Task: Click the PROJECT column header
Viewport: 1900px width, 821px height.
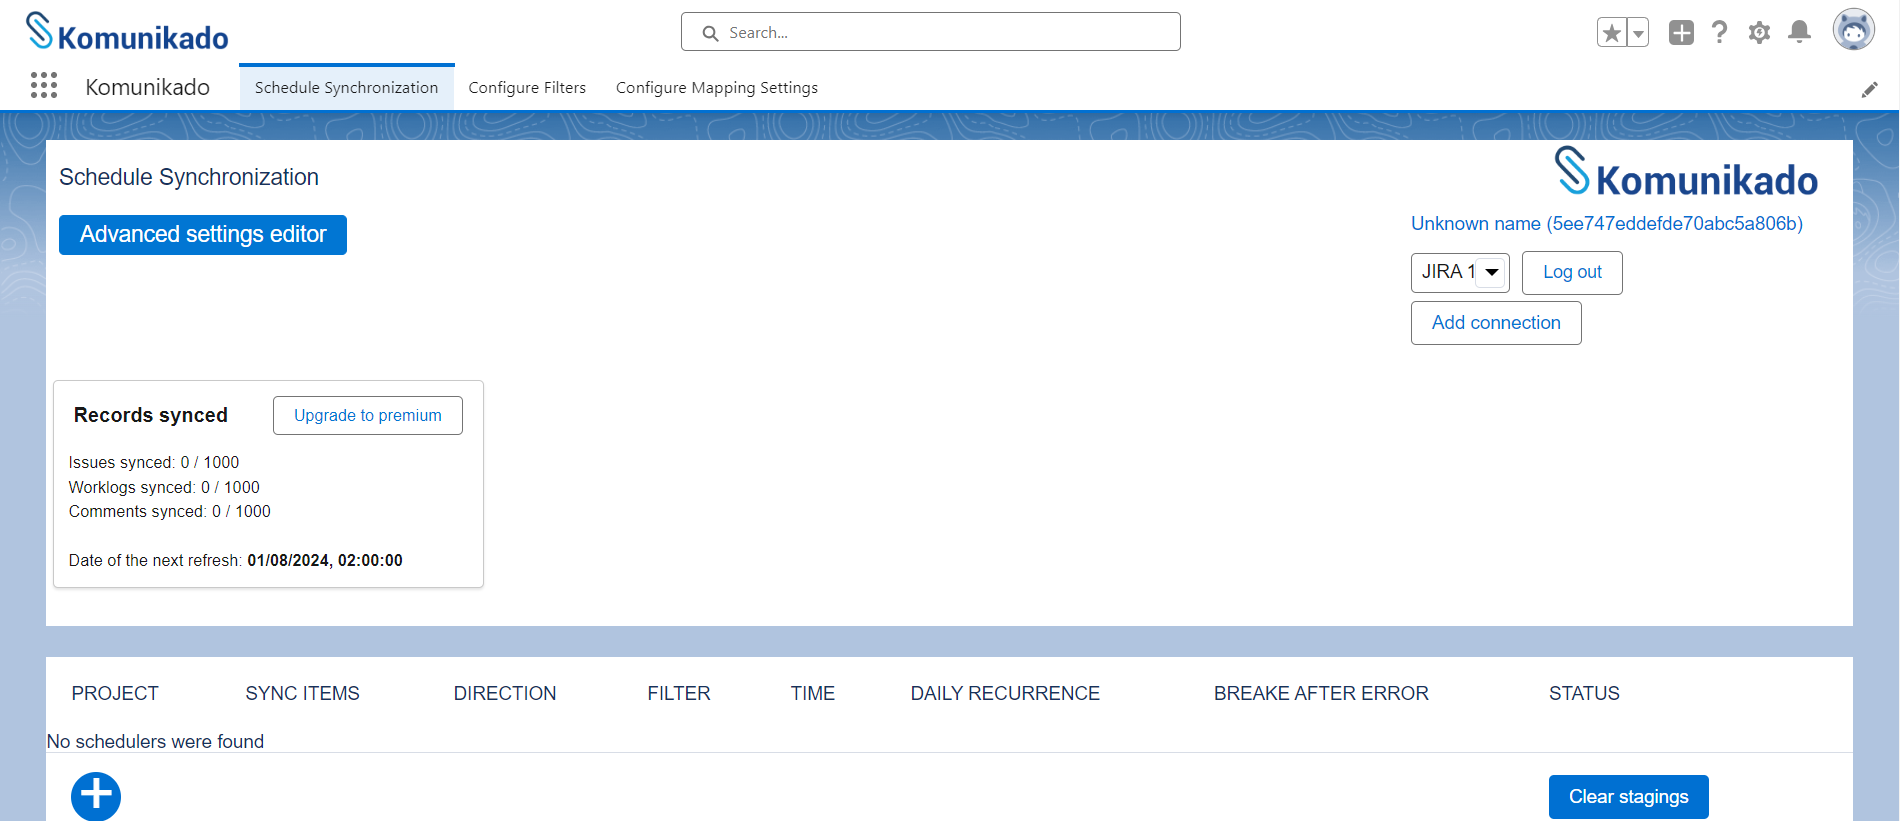Action: tap(115, 693)
